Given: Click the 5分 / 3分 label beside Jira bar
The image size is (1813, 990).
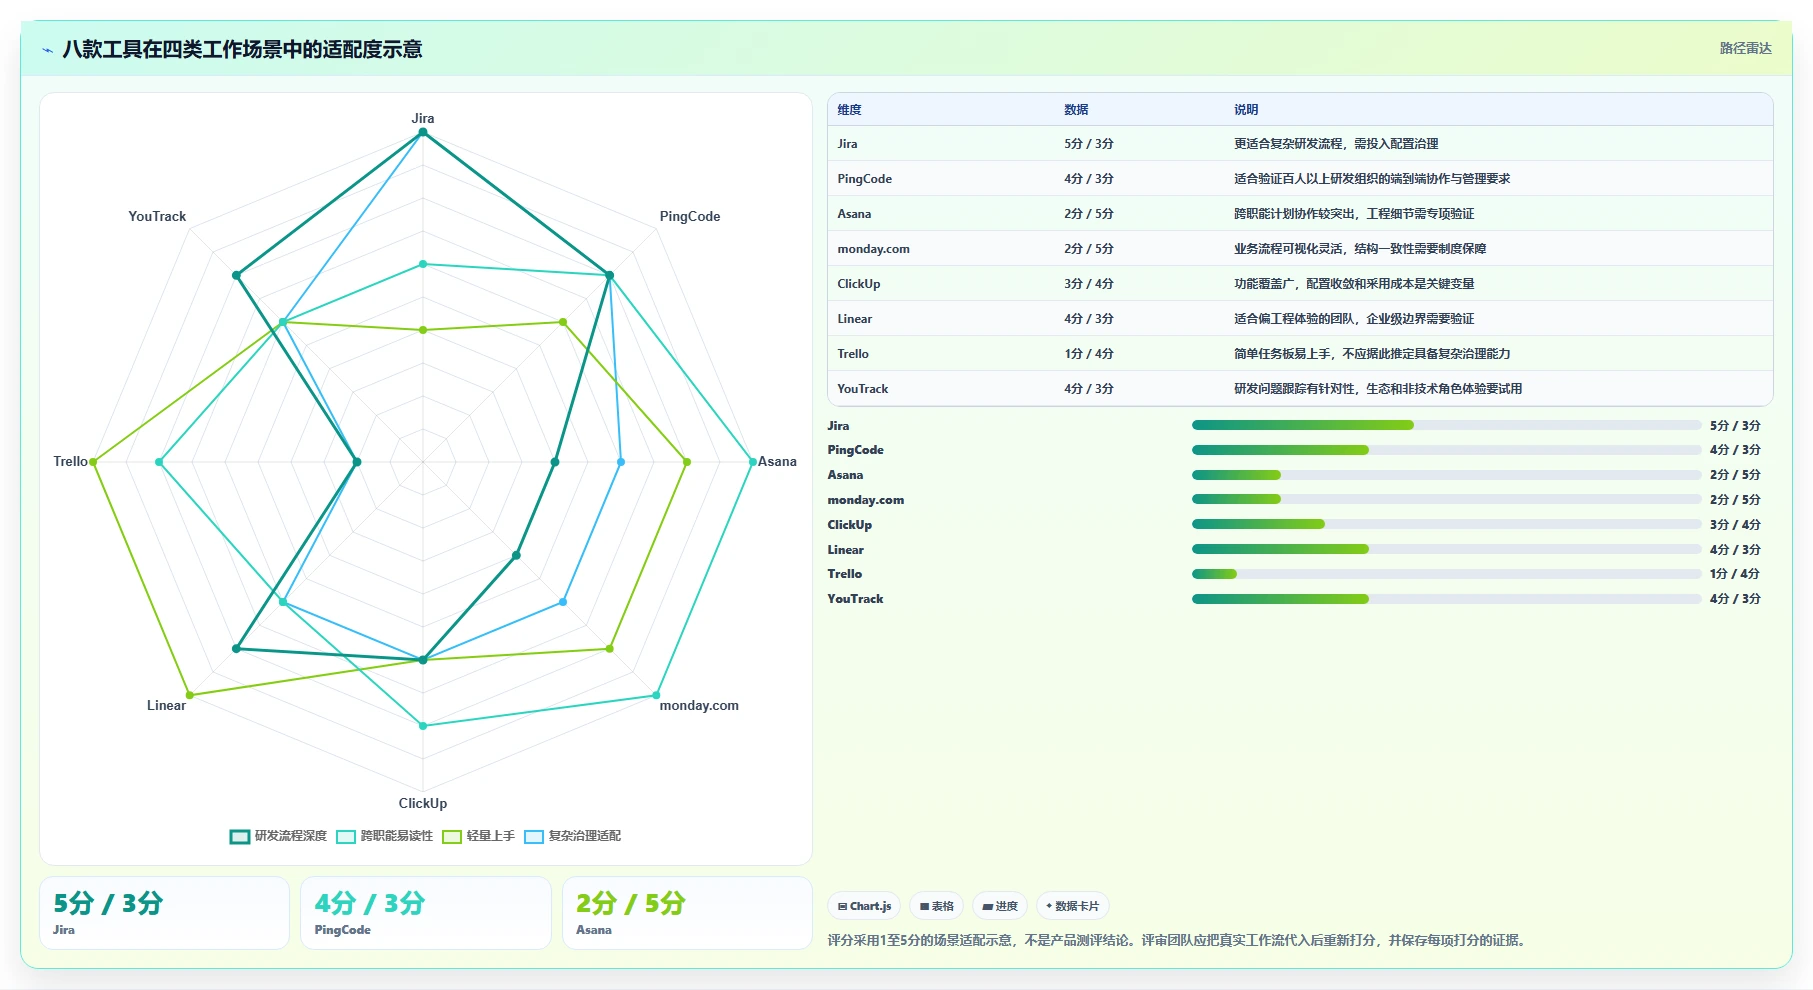Looking at the screenshot, I should (1735, 425).
